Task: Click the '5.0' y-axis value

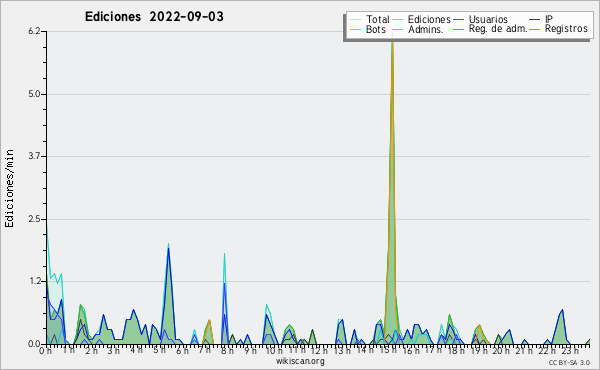Action: coord(34,94)
